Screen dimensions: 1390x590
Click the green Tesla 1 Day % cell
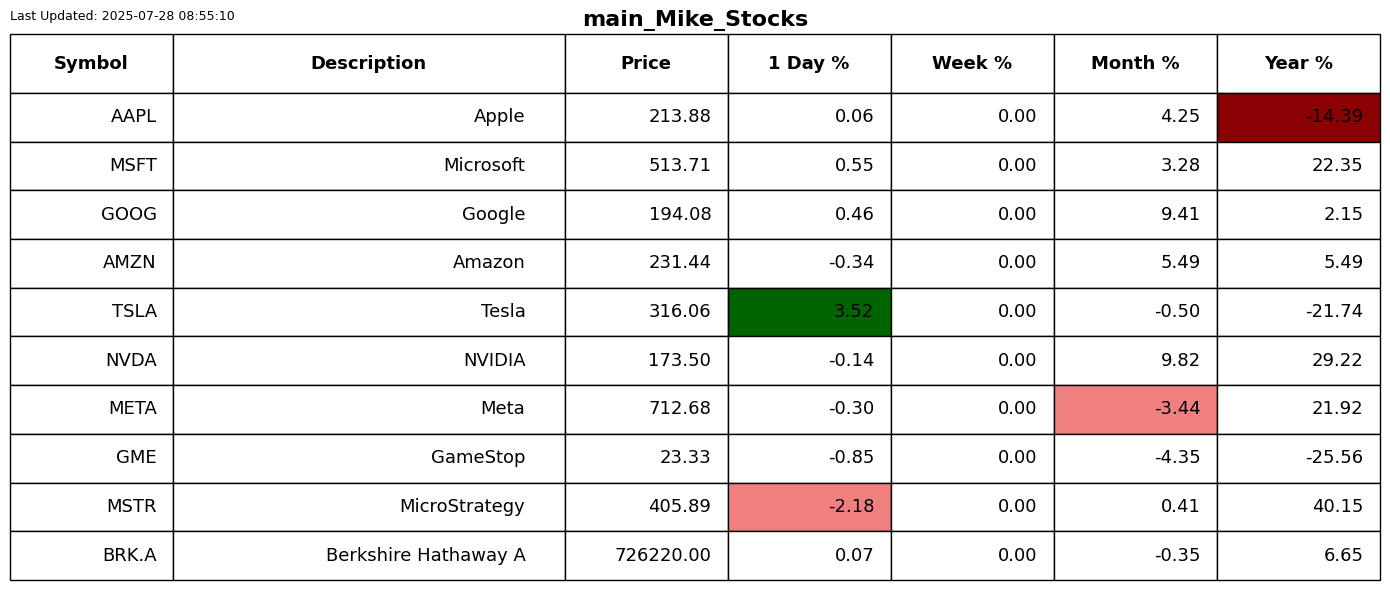tap(809, 312)
